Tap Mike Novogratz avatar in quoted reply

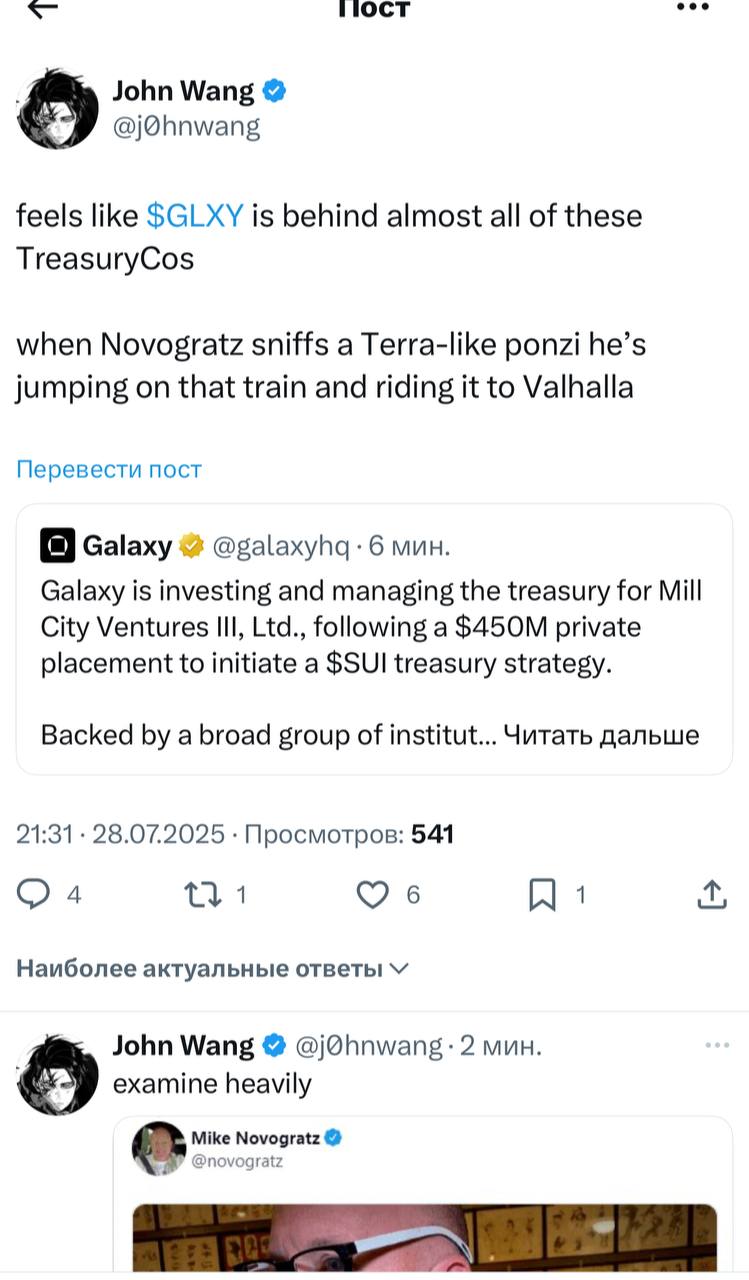[x=159, y=1147]
